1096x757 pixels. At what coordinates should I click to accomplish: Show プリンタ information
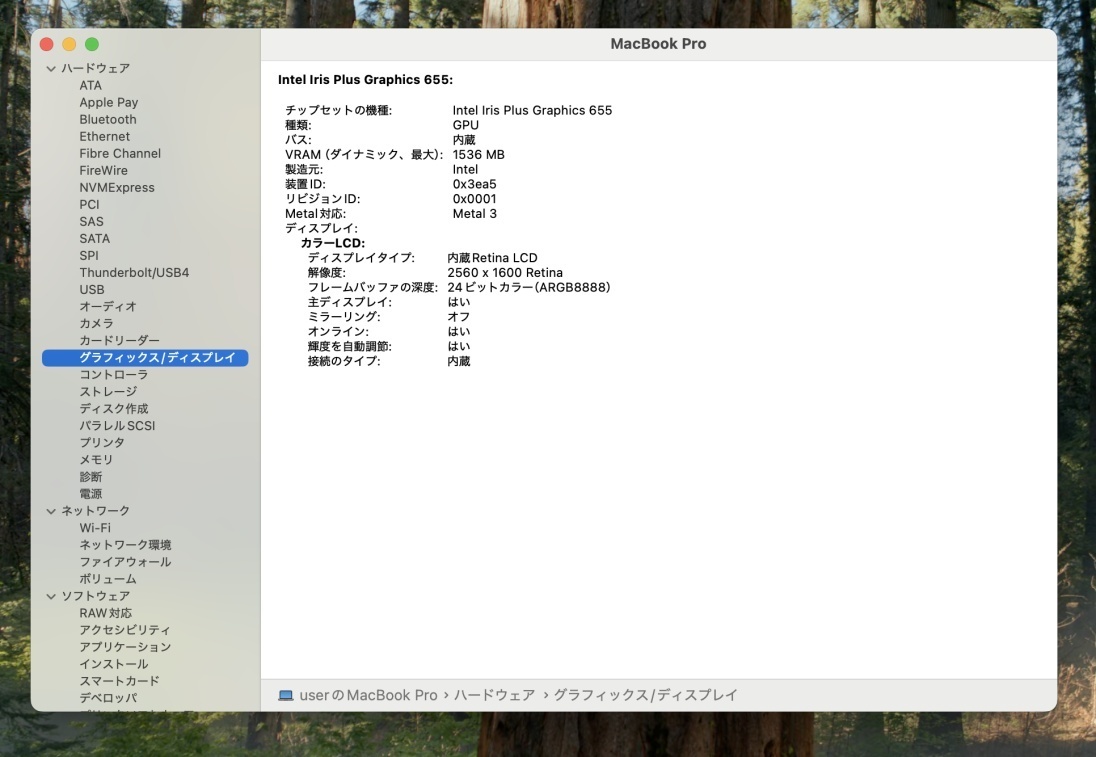pyautogui.click(x=102, y=442)
